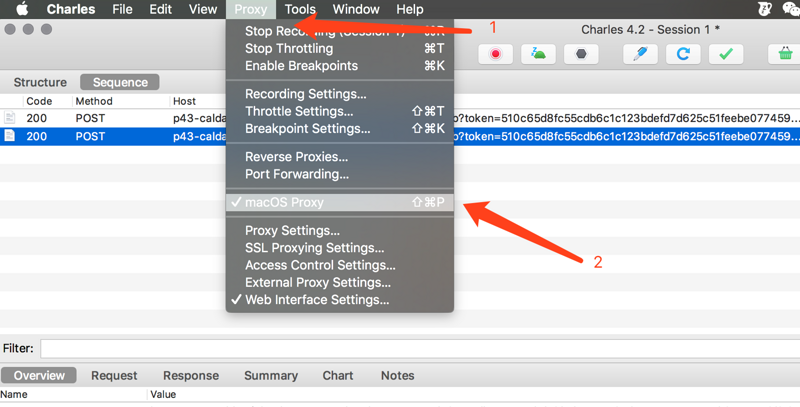Toggle the checked Web Interface Settings item

[x=340, y=300]
